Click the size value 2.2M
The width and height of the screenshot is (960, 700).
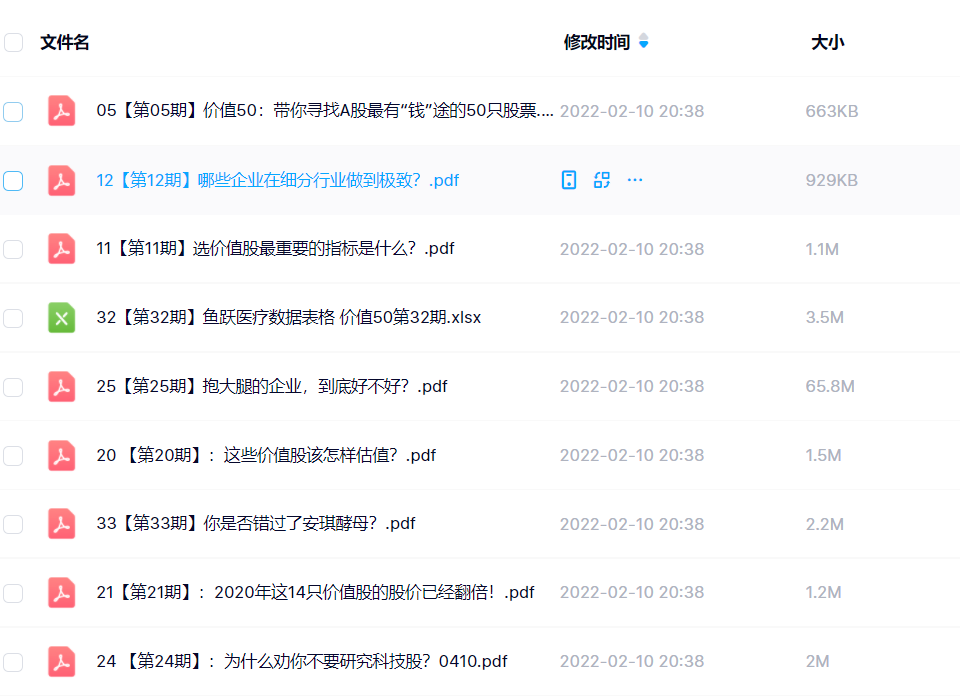[x=824, y=524]
